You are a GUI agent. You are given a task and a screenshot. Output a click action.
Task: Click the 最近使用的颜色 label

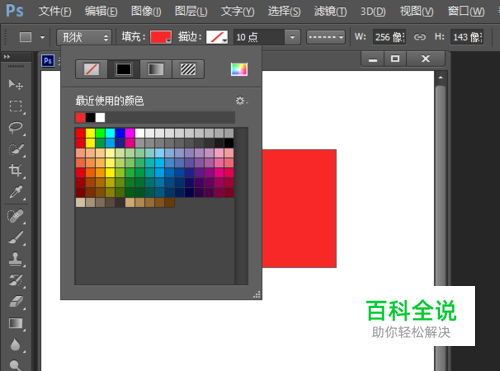(110, 101)
